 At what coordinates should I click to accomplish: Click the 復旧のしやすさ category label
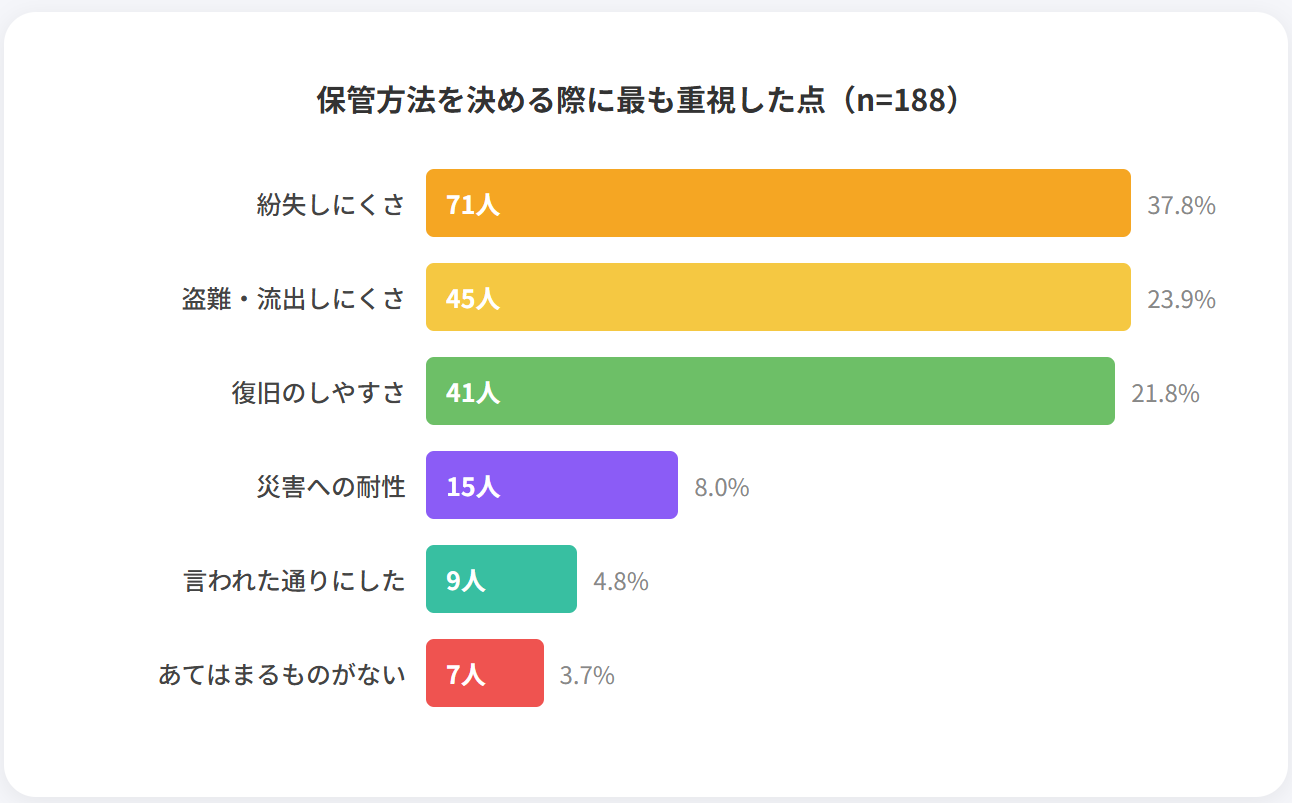pyautogui.click(x=319, y=393)
